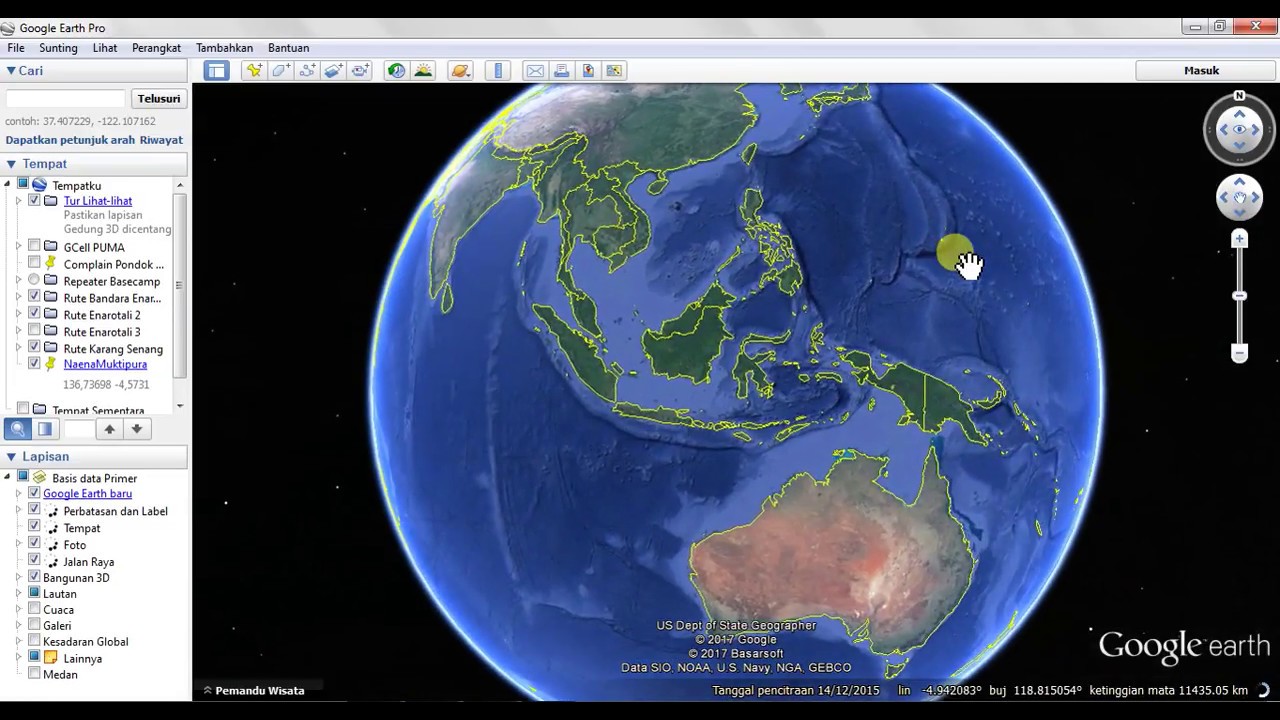Select the Add Polygon tool
Image resolution: width=1280 pixels, height=720 pixels.
[281, 71]
